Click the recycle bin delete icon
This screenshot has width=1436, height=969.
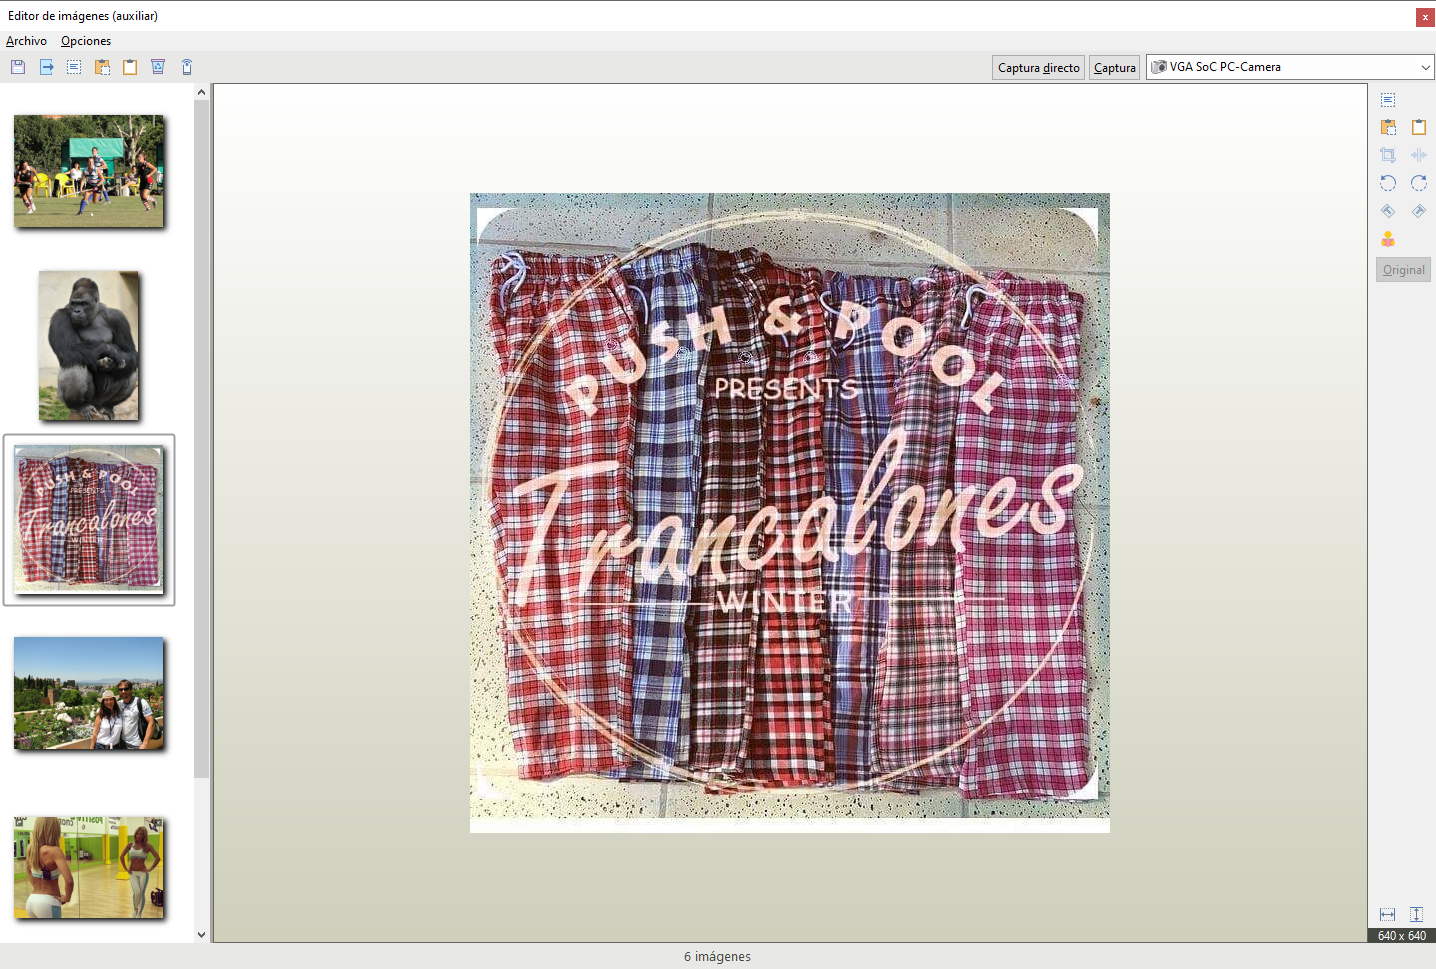(158, 67)
